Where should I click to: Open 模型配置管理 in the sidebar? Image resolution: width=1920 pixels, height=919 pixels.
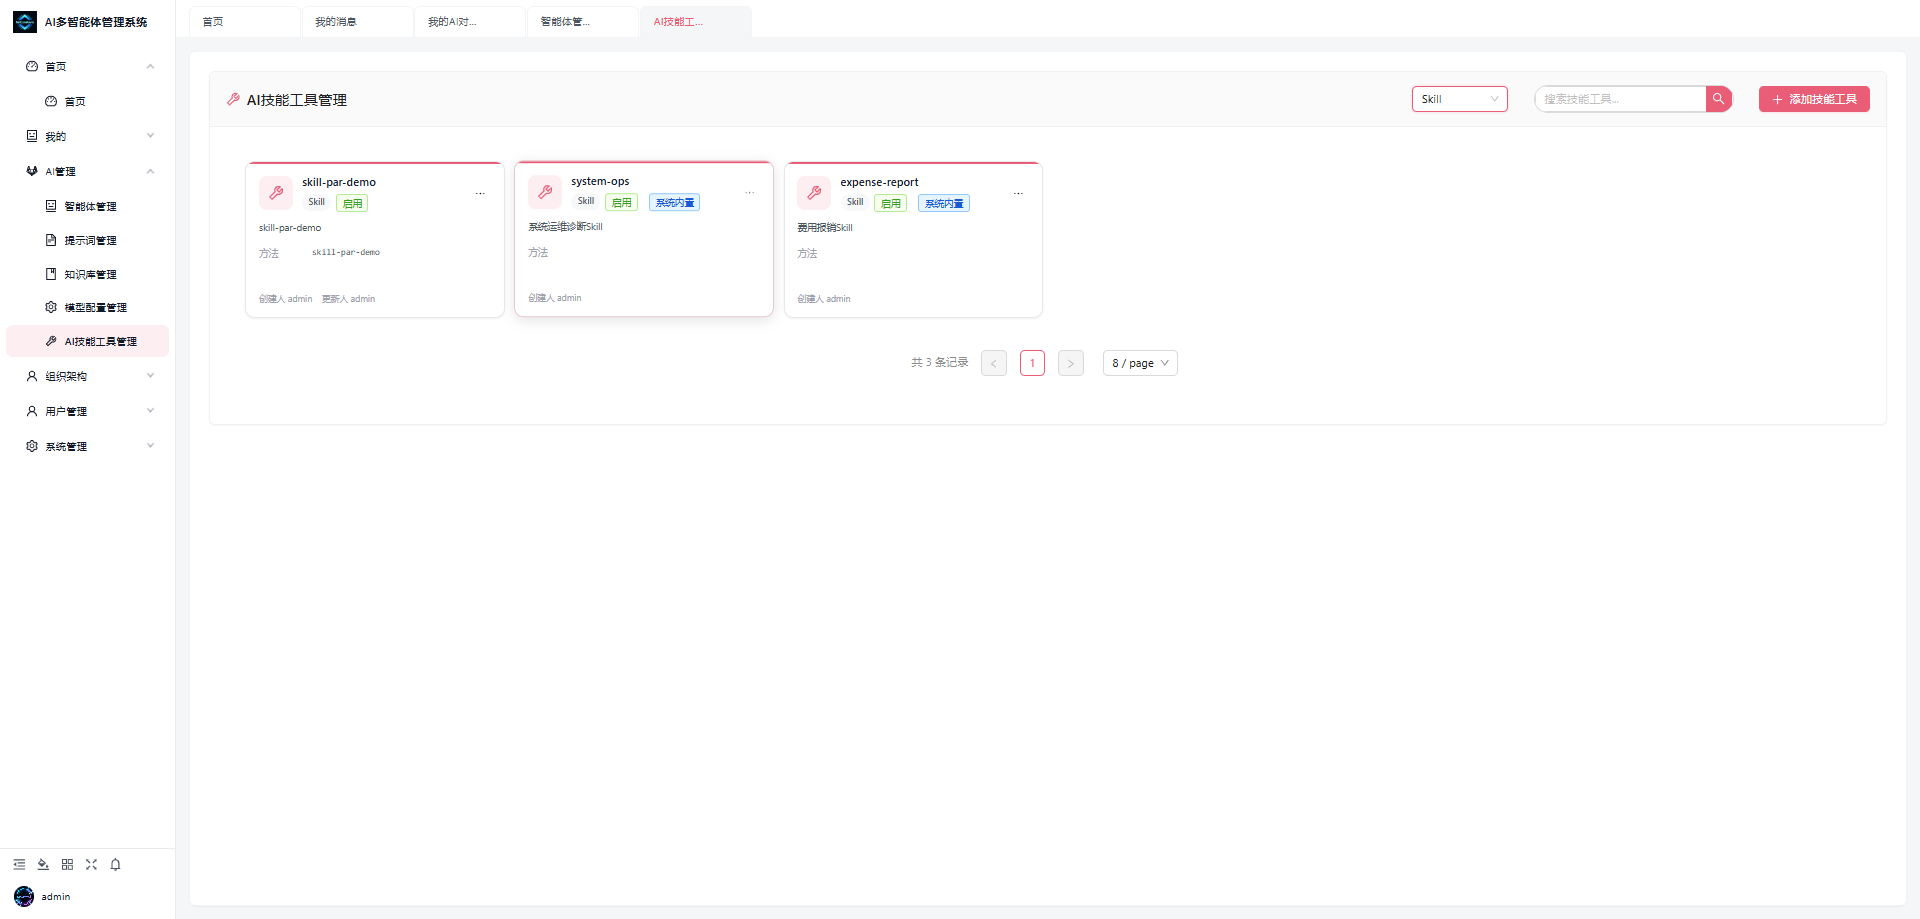pyautogui.click(x=88, y=307)
